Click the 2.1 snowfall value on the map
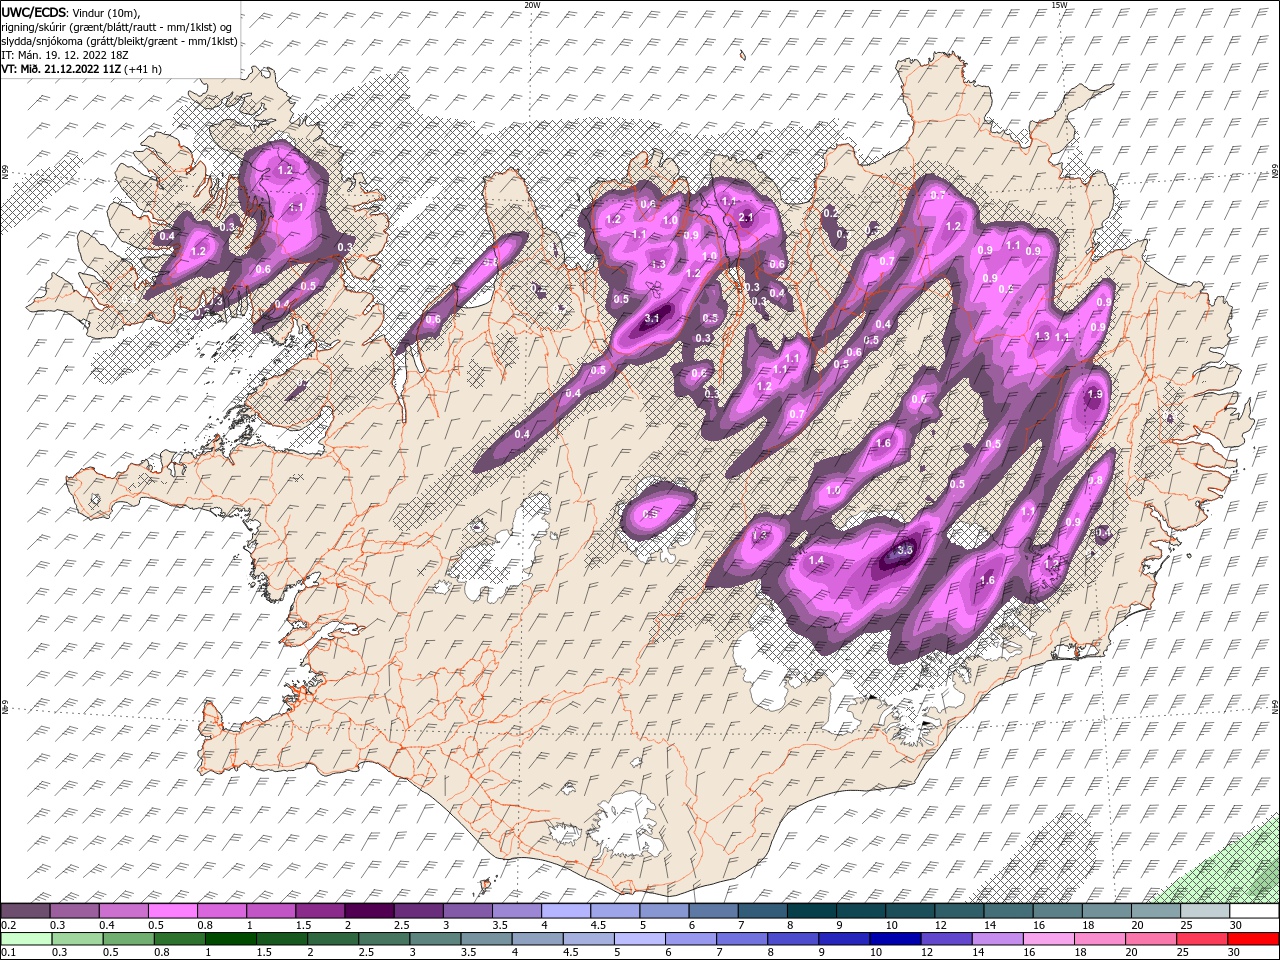 745,217
